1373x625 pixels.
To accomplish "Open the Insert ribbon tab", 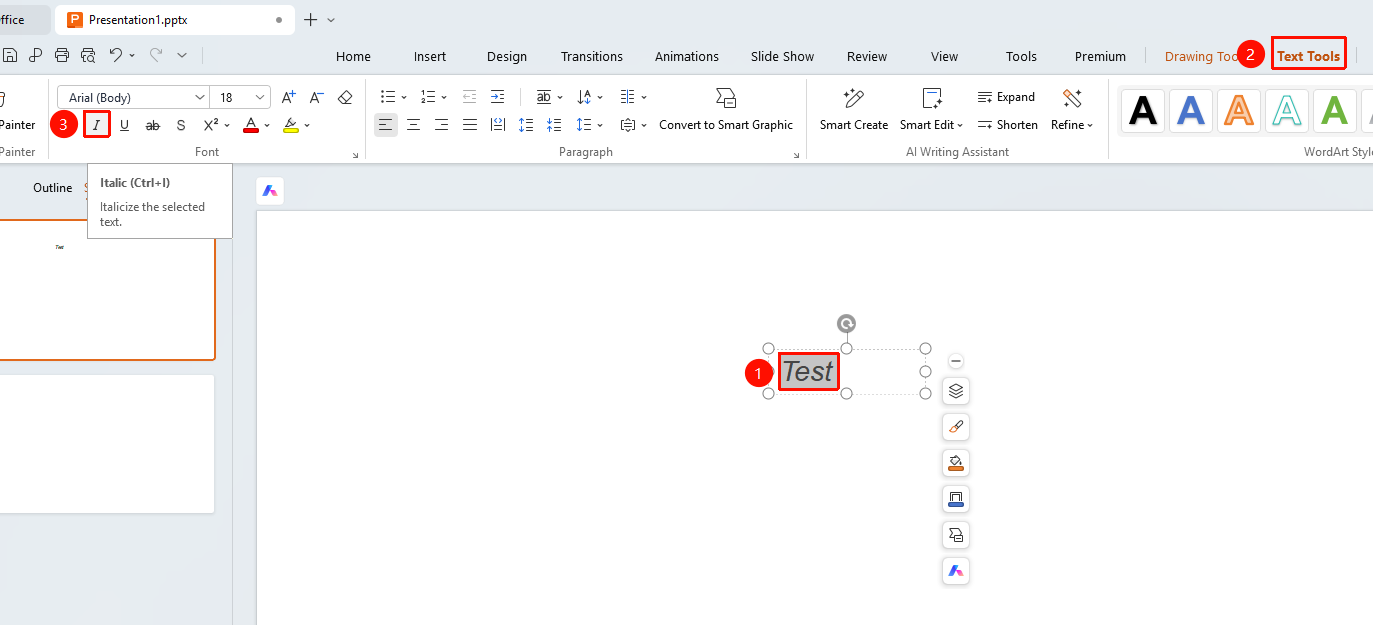I will tap(430, 56).
